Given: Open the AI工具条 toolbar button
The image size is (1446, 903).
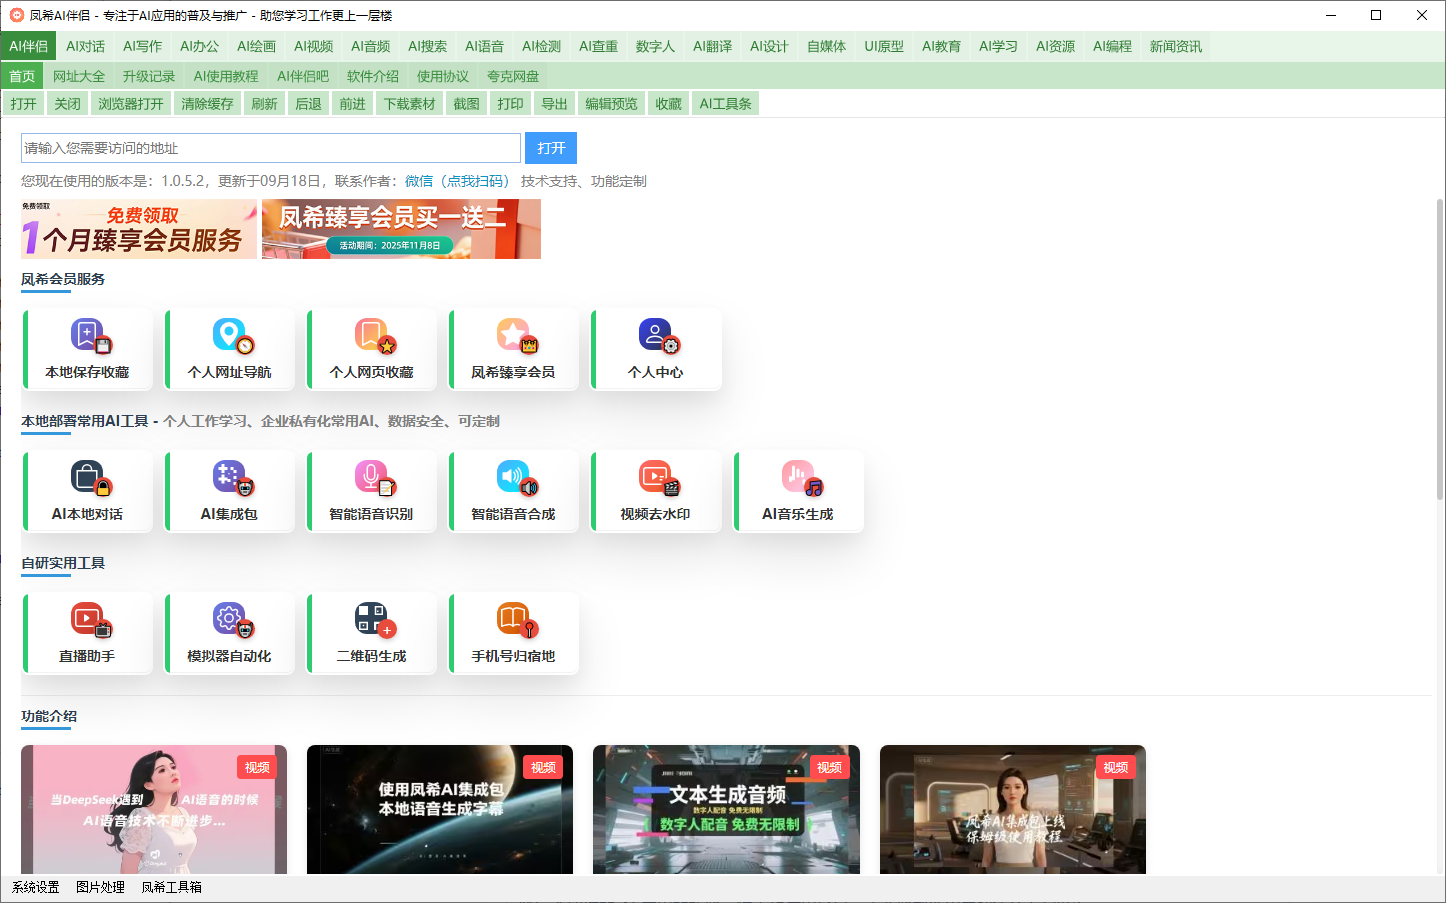Looking at the screenshot, I should [726, 104].
